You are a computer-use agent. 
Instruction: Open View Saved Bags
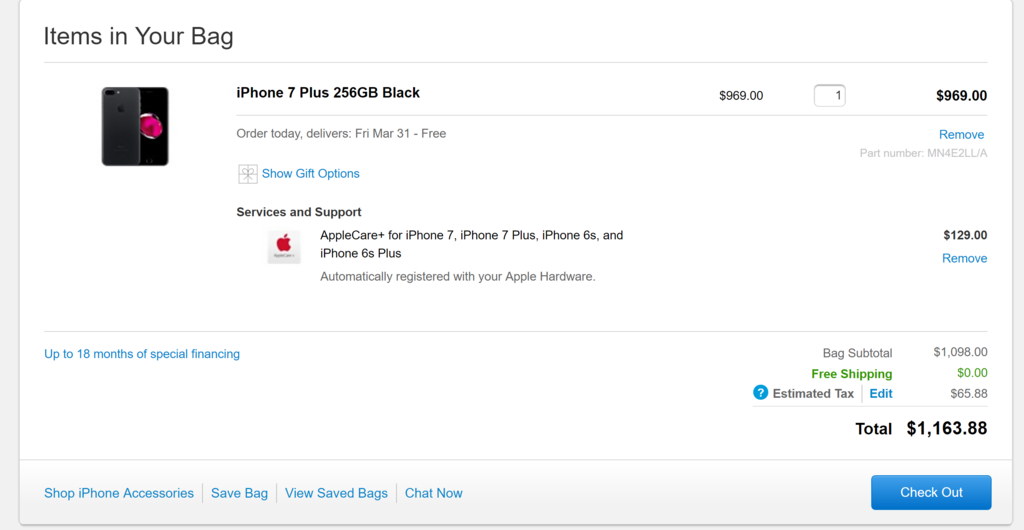(x=336, y=493)
